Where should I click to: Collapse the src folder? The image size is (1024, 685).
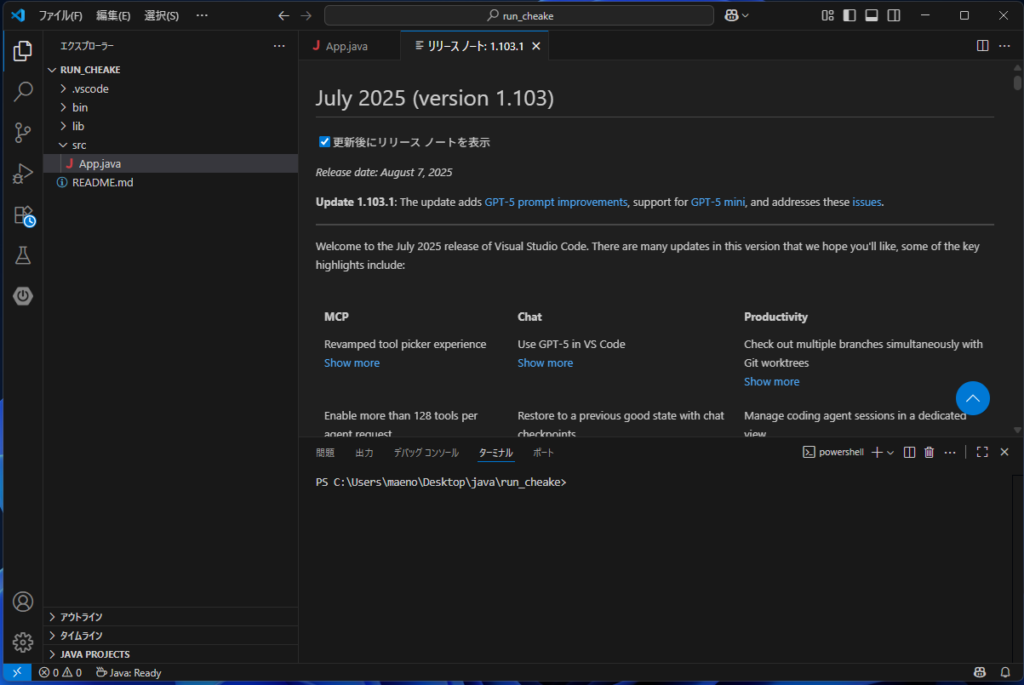(63, 145)
